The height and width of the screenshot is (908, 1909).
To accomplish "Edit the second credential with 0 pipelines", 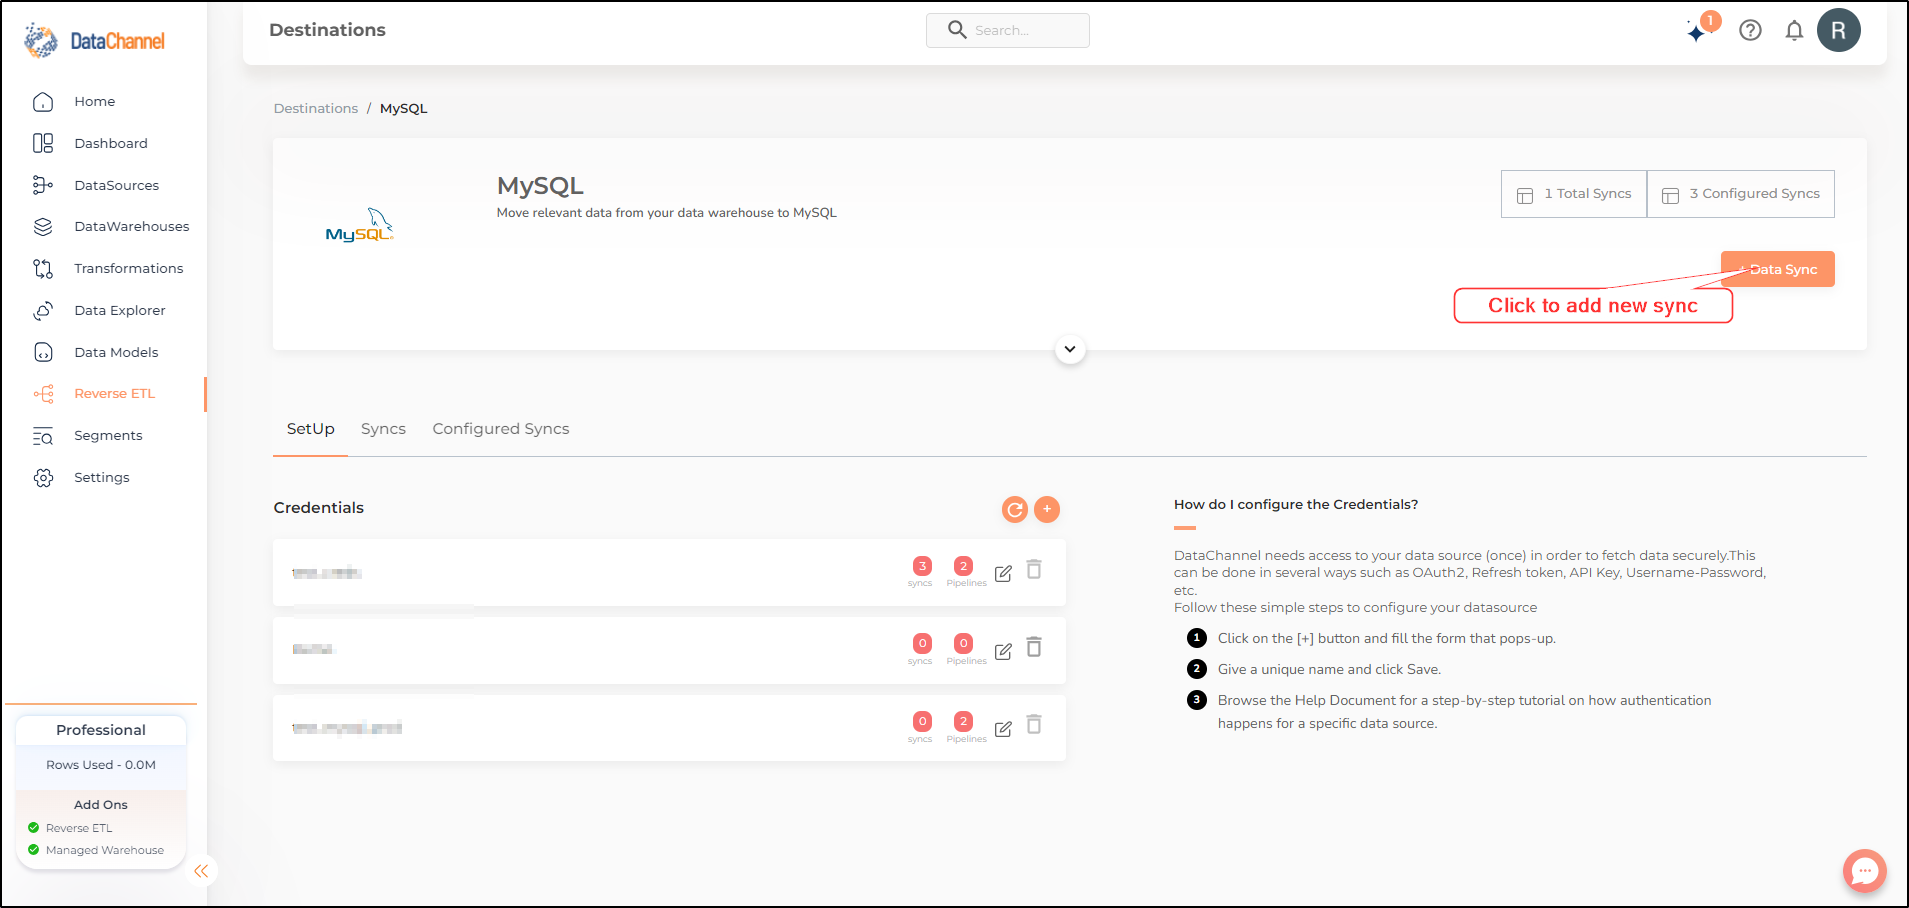I will pyautogui.click(x=1003, y=651).
